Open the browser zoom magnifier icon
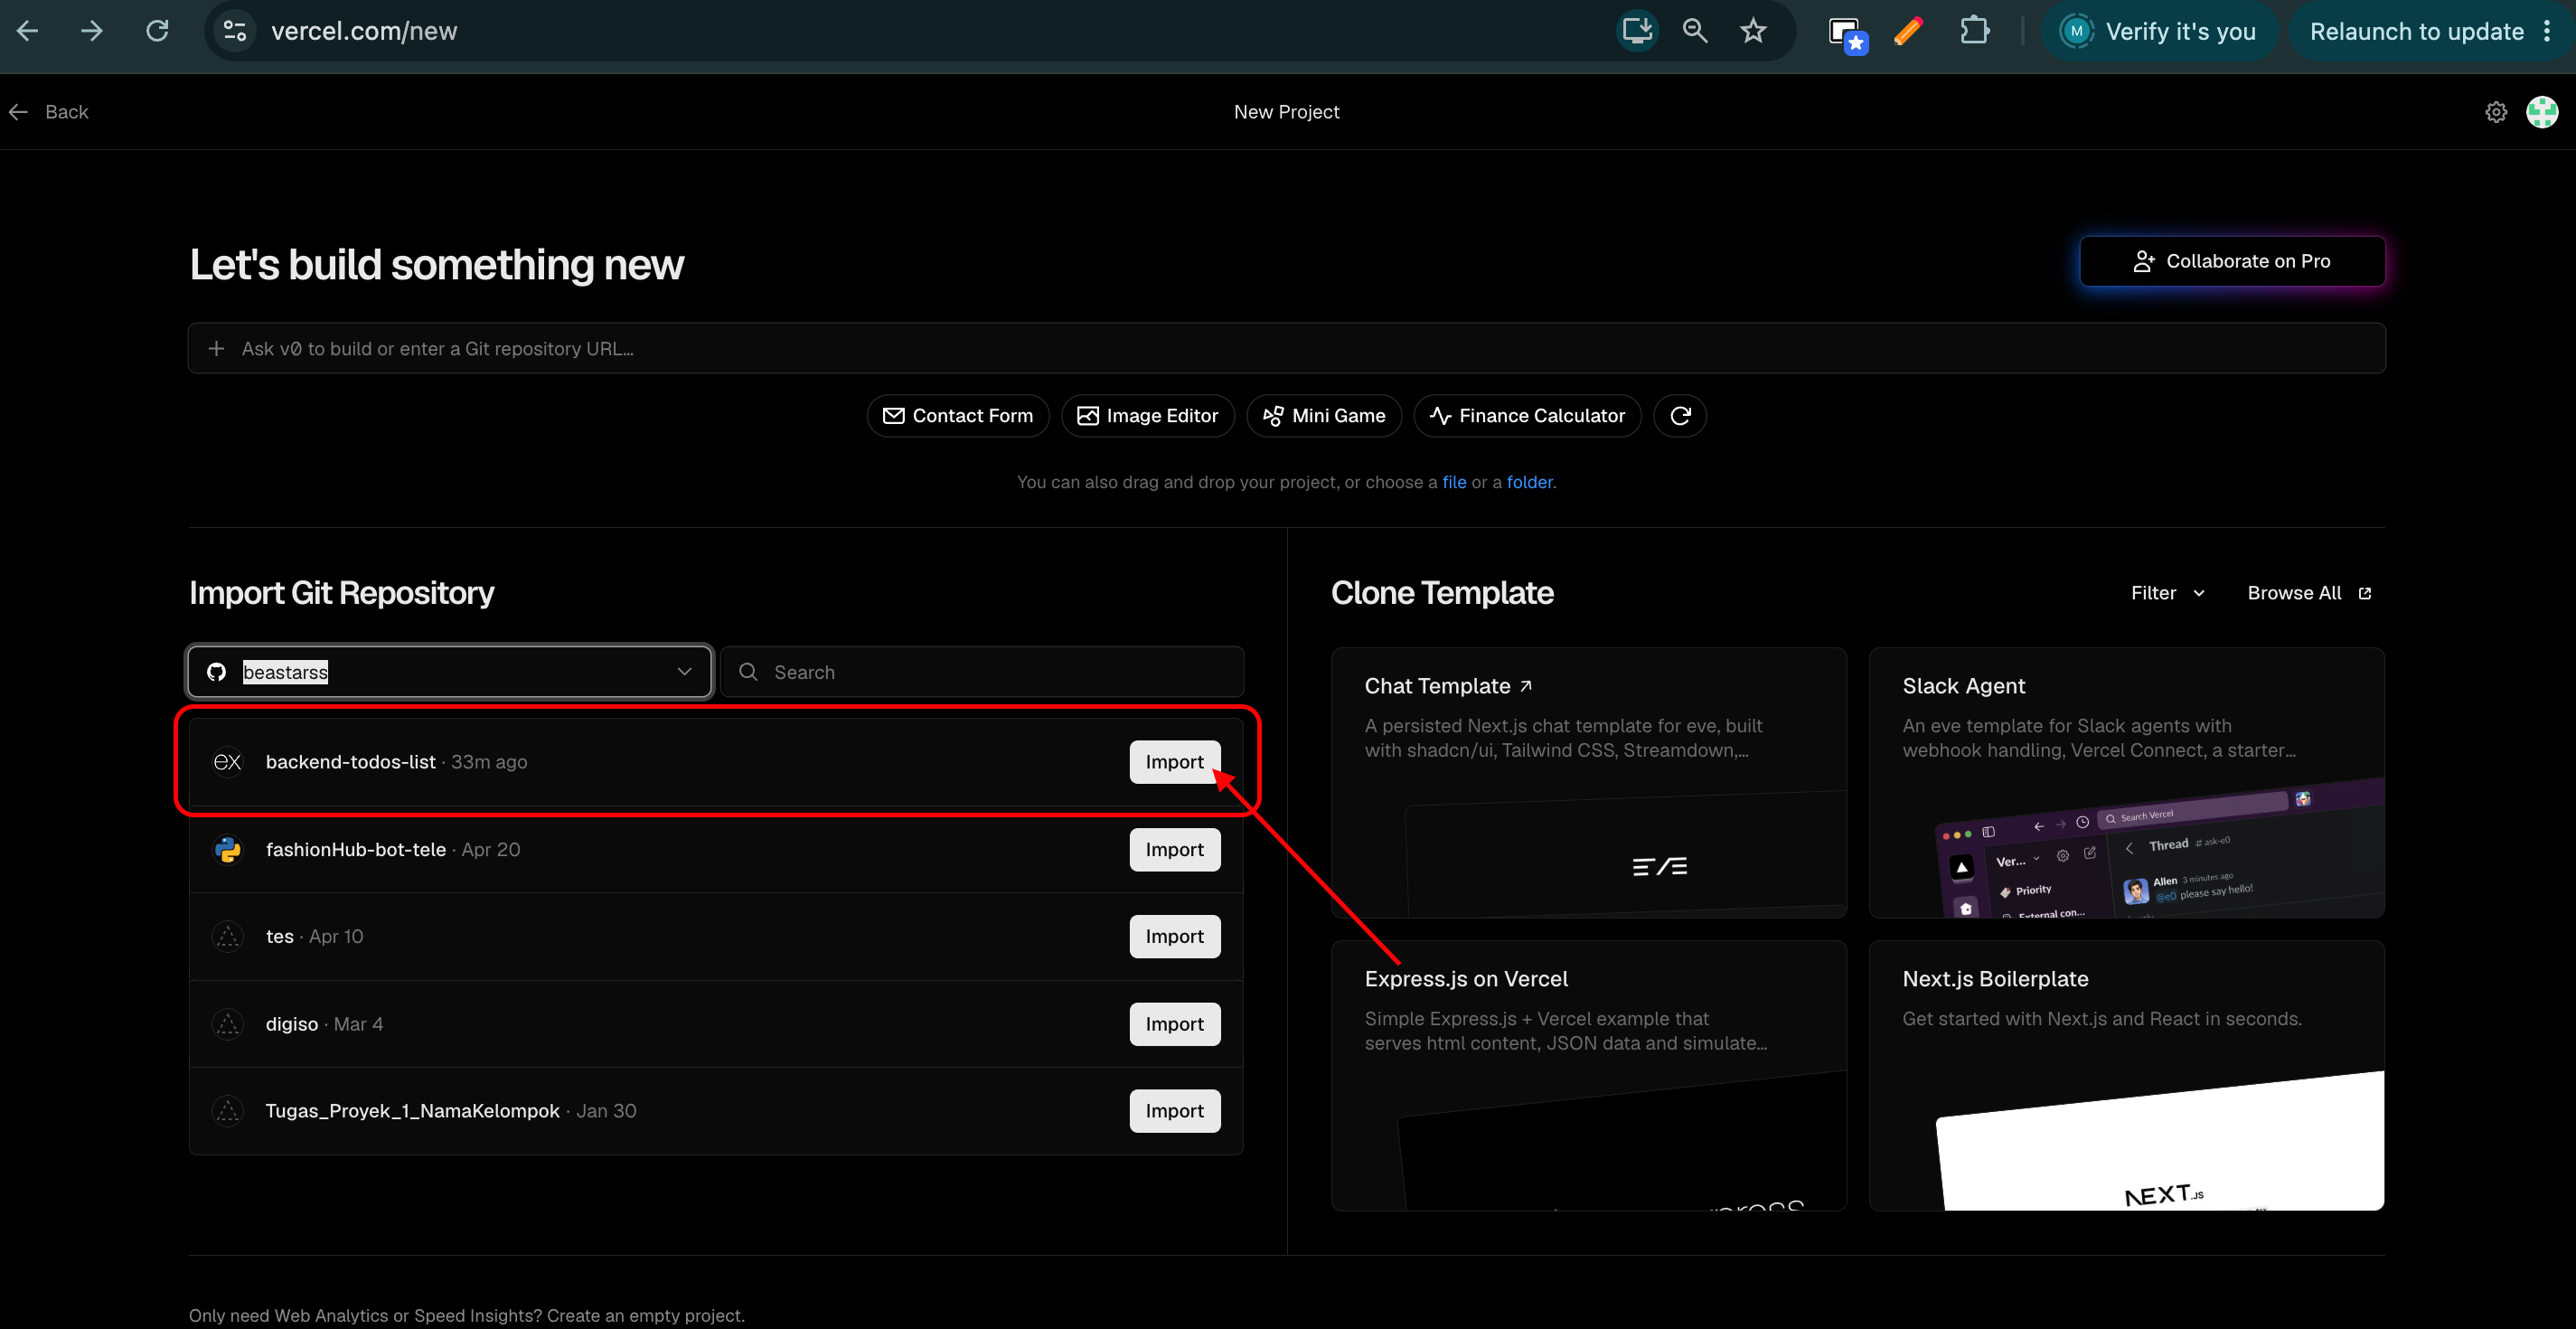The image size is (2576, 1329). pyautogui.click(x=1695, y=31)
